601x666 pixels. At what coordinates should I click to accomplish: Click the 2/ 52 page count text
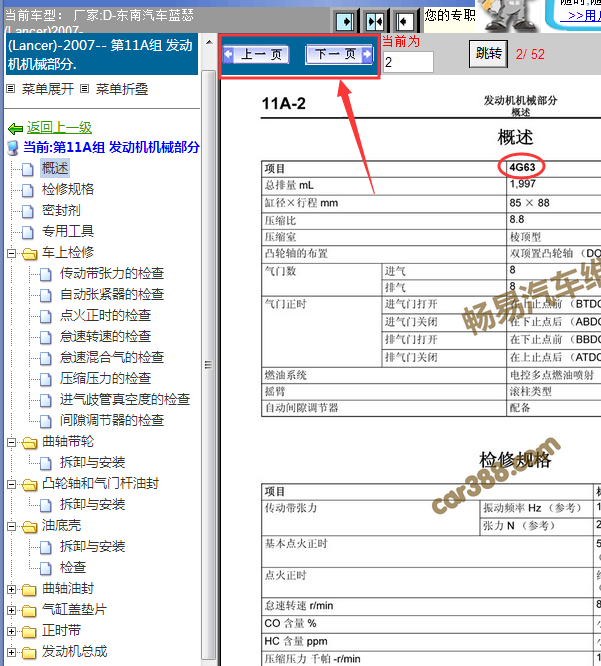(x=530, y=54)
